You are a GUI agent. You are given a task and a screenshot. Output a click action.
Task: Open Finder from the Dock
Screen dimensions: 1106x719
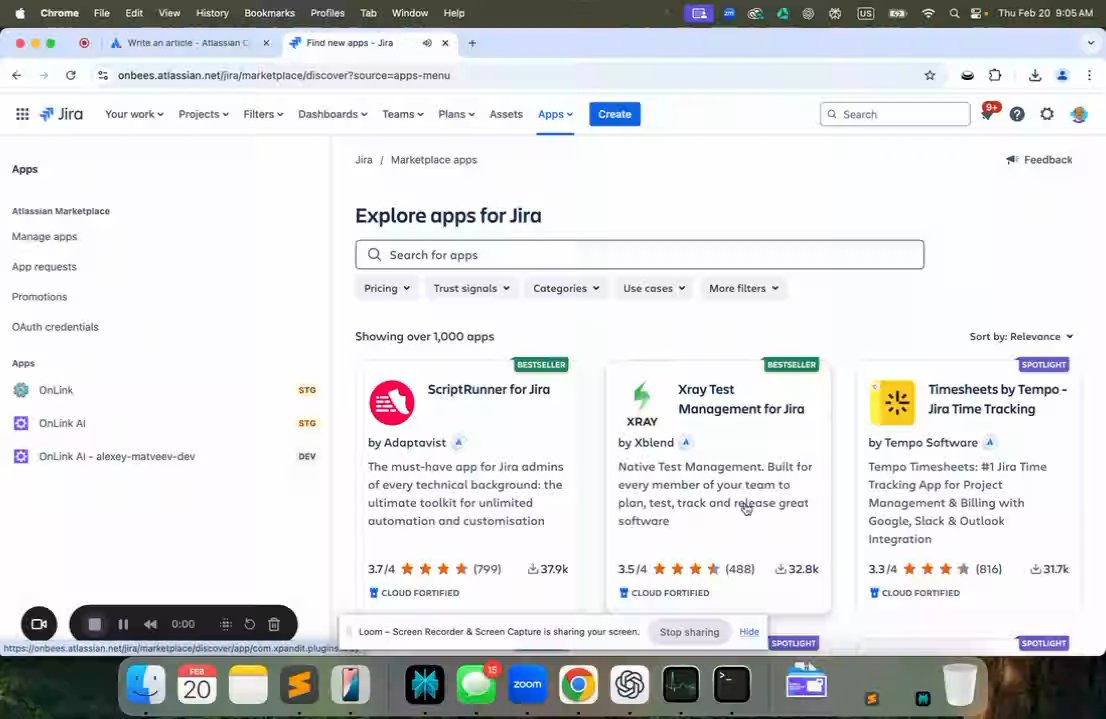click(146, 684)
